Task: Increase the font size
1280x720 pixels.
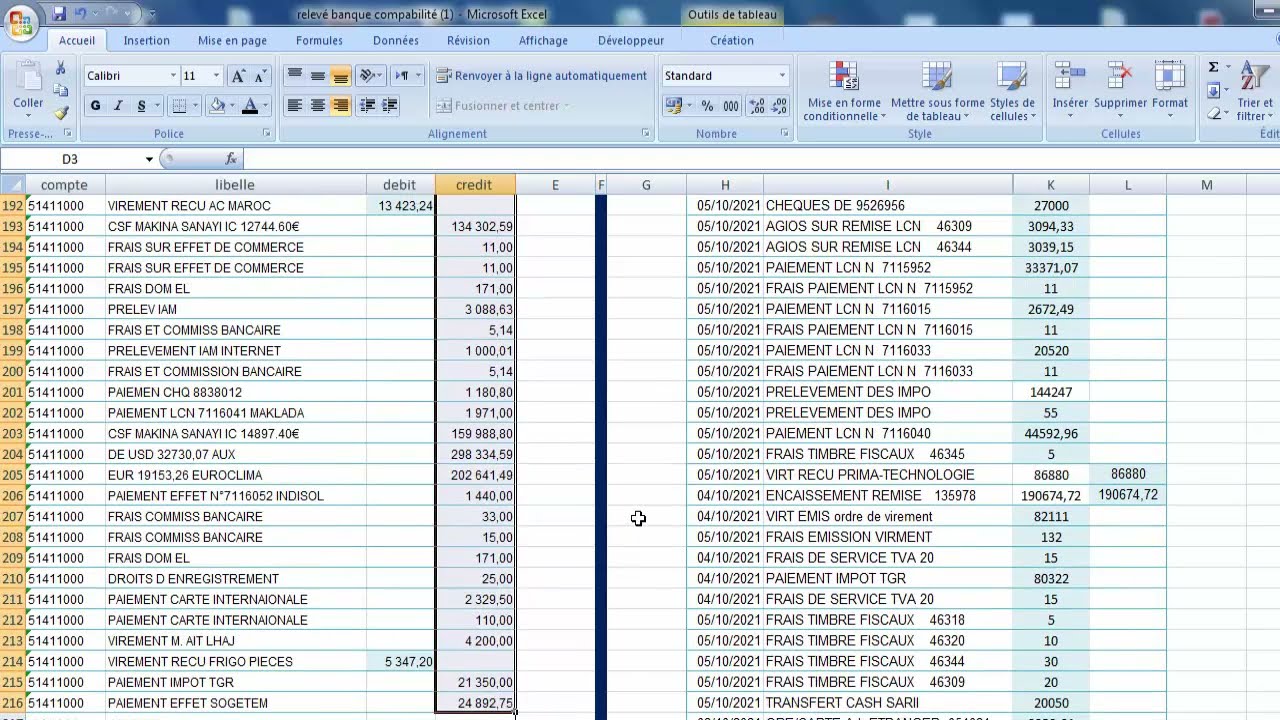Action: tap(238, 76)
